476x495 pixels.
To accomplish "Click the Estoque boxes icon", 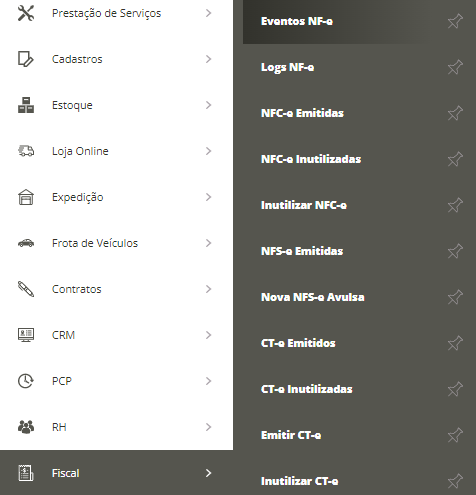I will click(x=26, y=105).
